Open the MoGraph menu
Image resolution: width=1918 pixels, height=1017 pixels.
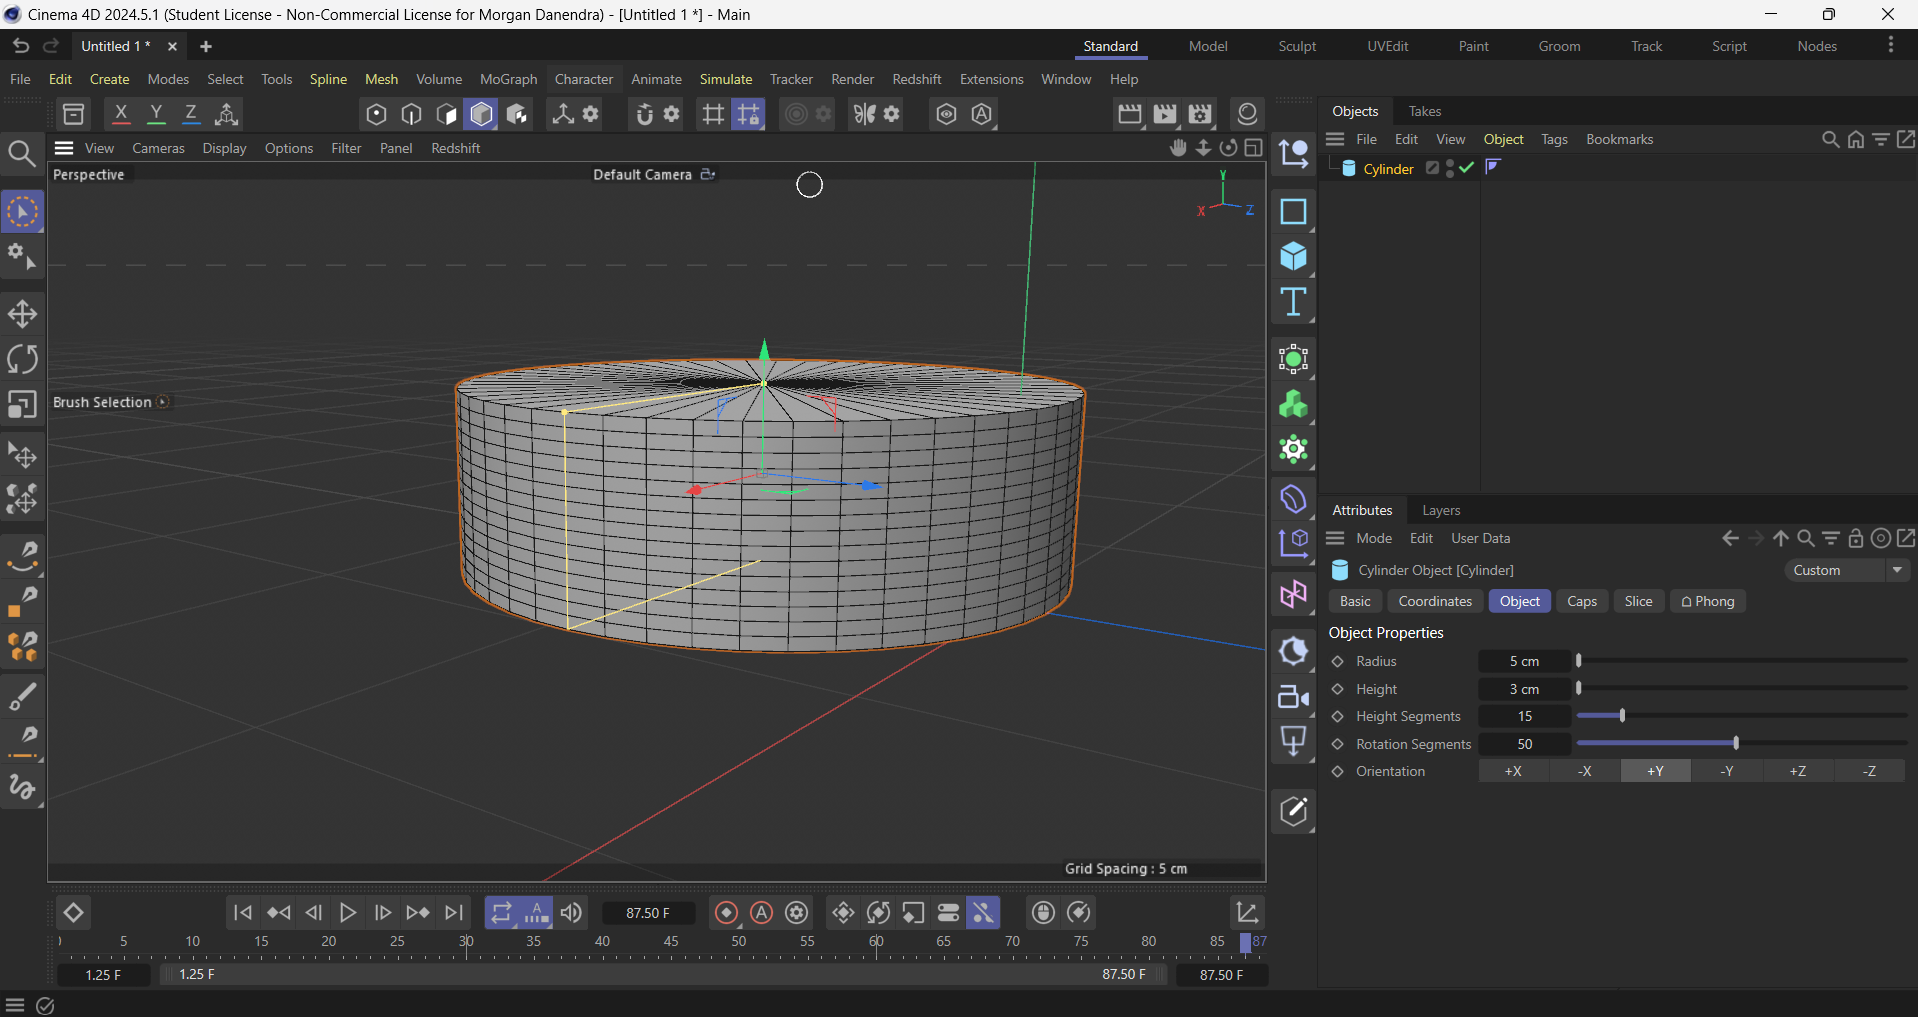(508, 79)
